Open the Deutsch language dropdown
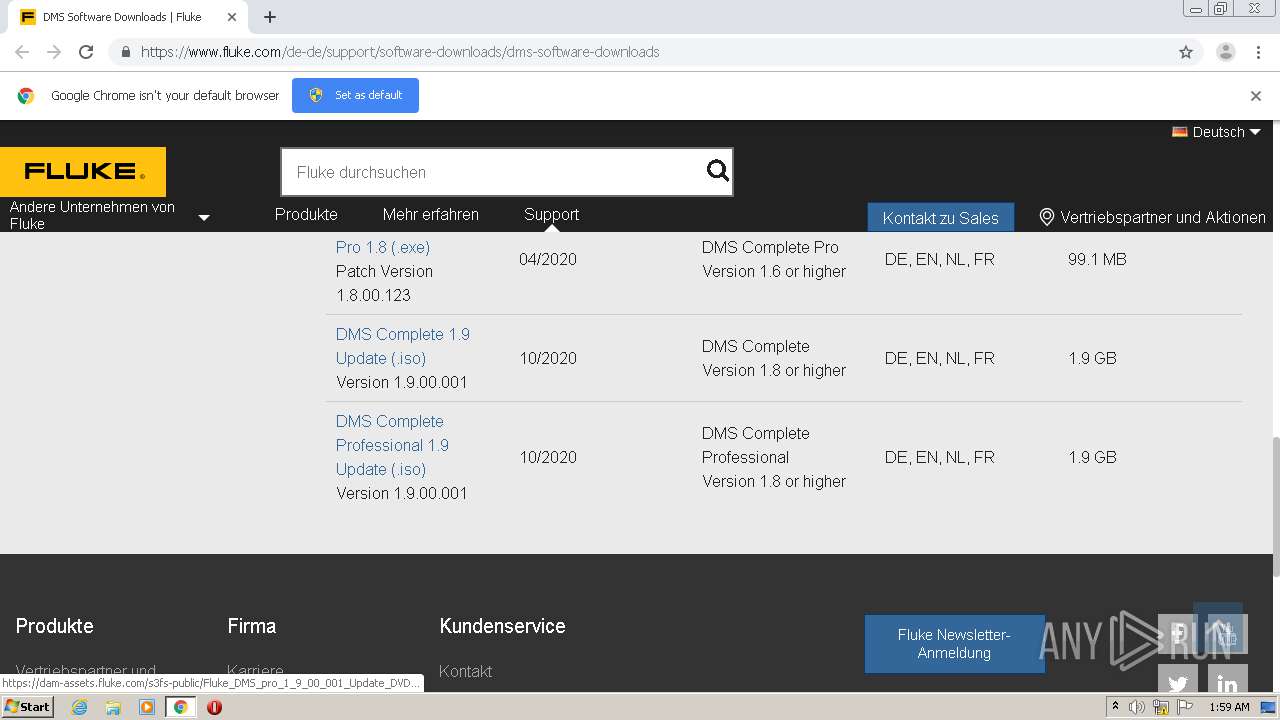This screenshot has width=1280, height=720. pyautogui.click(x=1216, y=132)
